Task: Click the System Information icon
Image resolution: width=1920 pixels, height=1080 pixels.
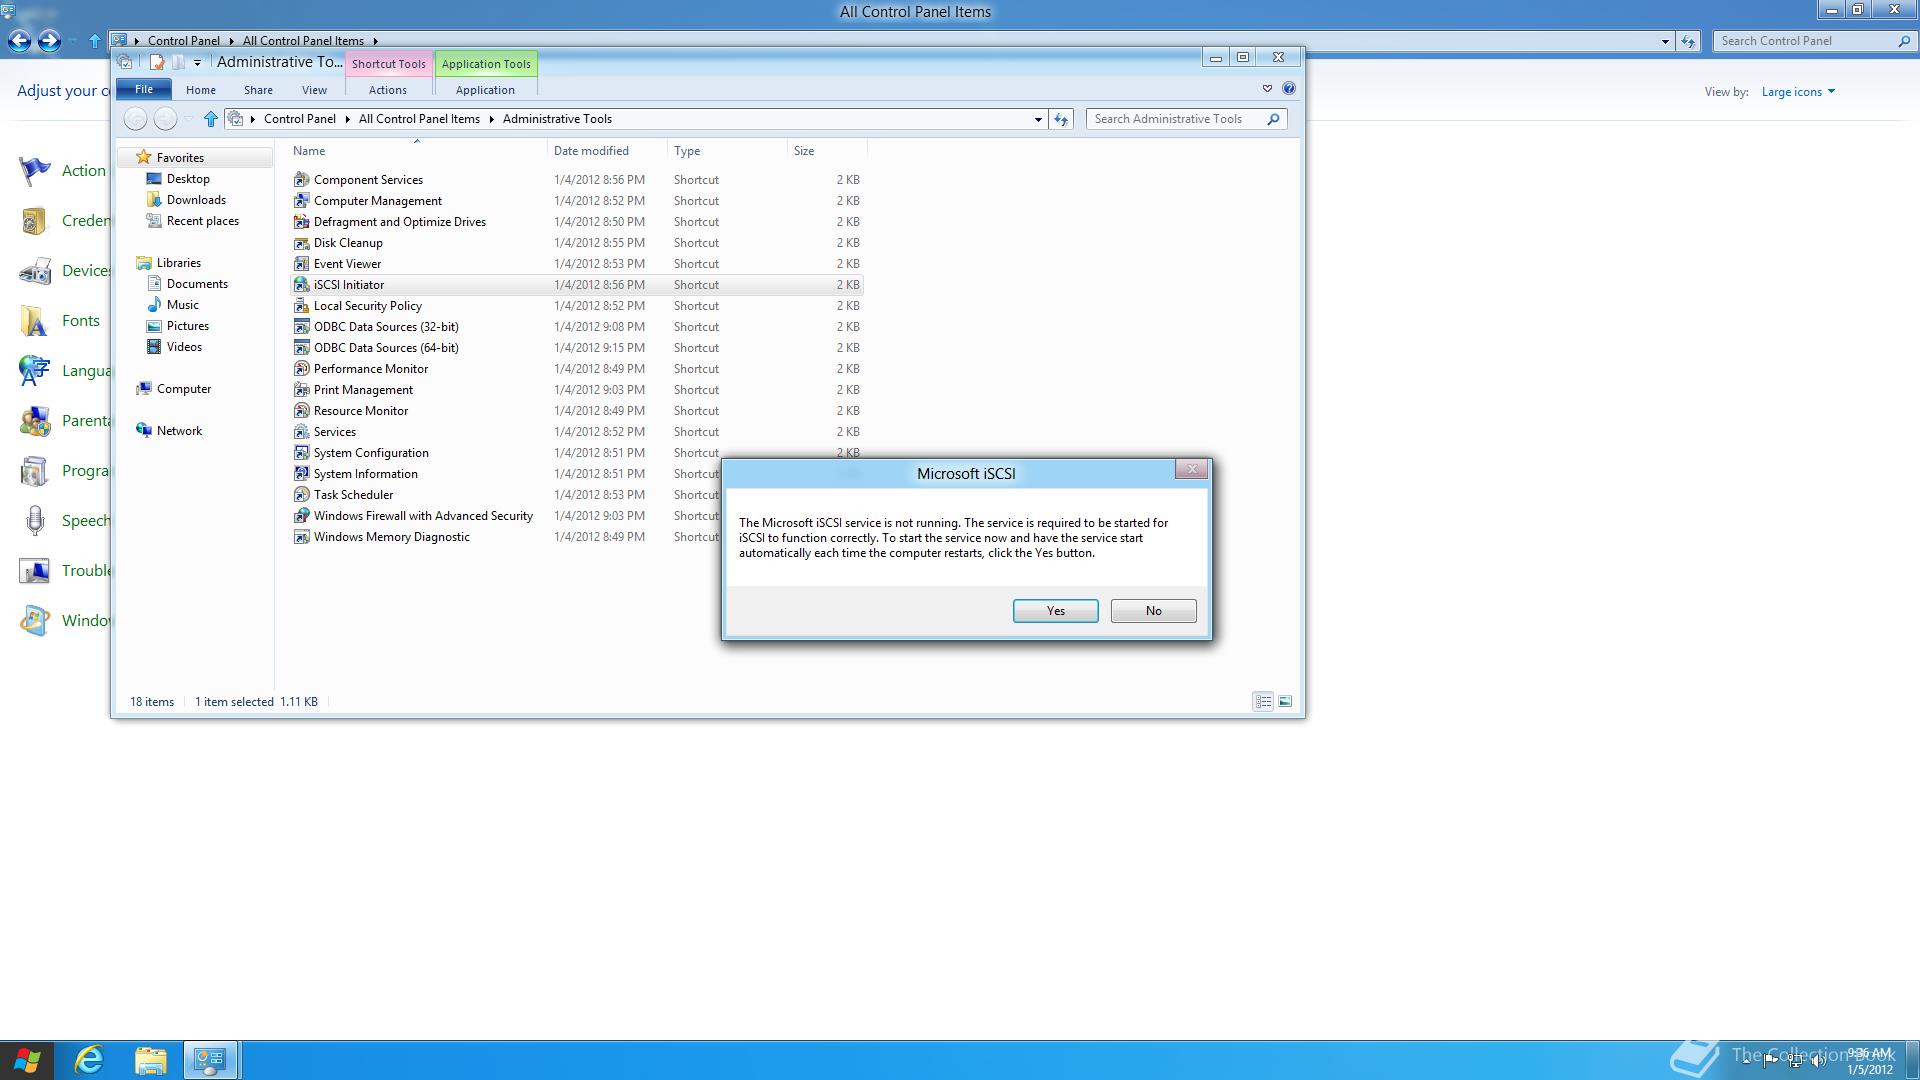Action: click(x=301, y=474)
